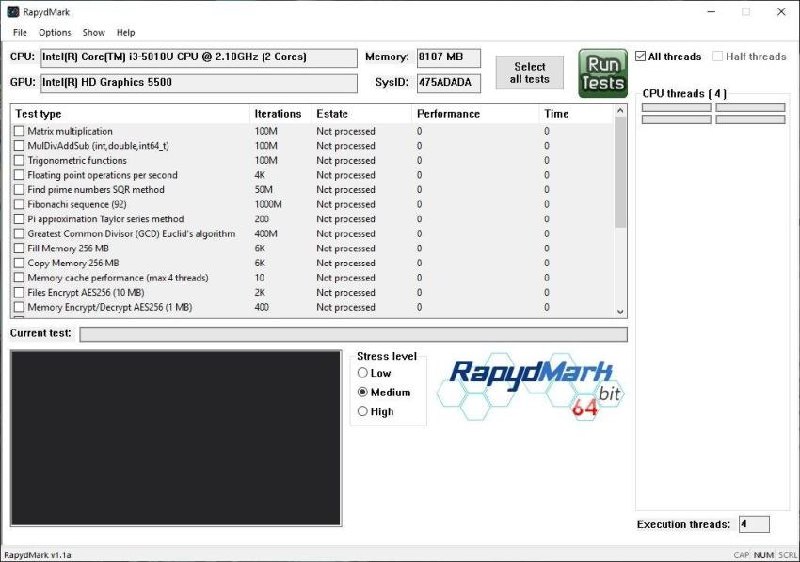Screen dimensions: 800x562
Task: Click the black output display panel
Action: coord(176,438)
